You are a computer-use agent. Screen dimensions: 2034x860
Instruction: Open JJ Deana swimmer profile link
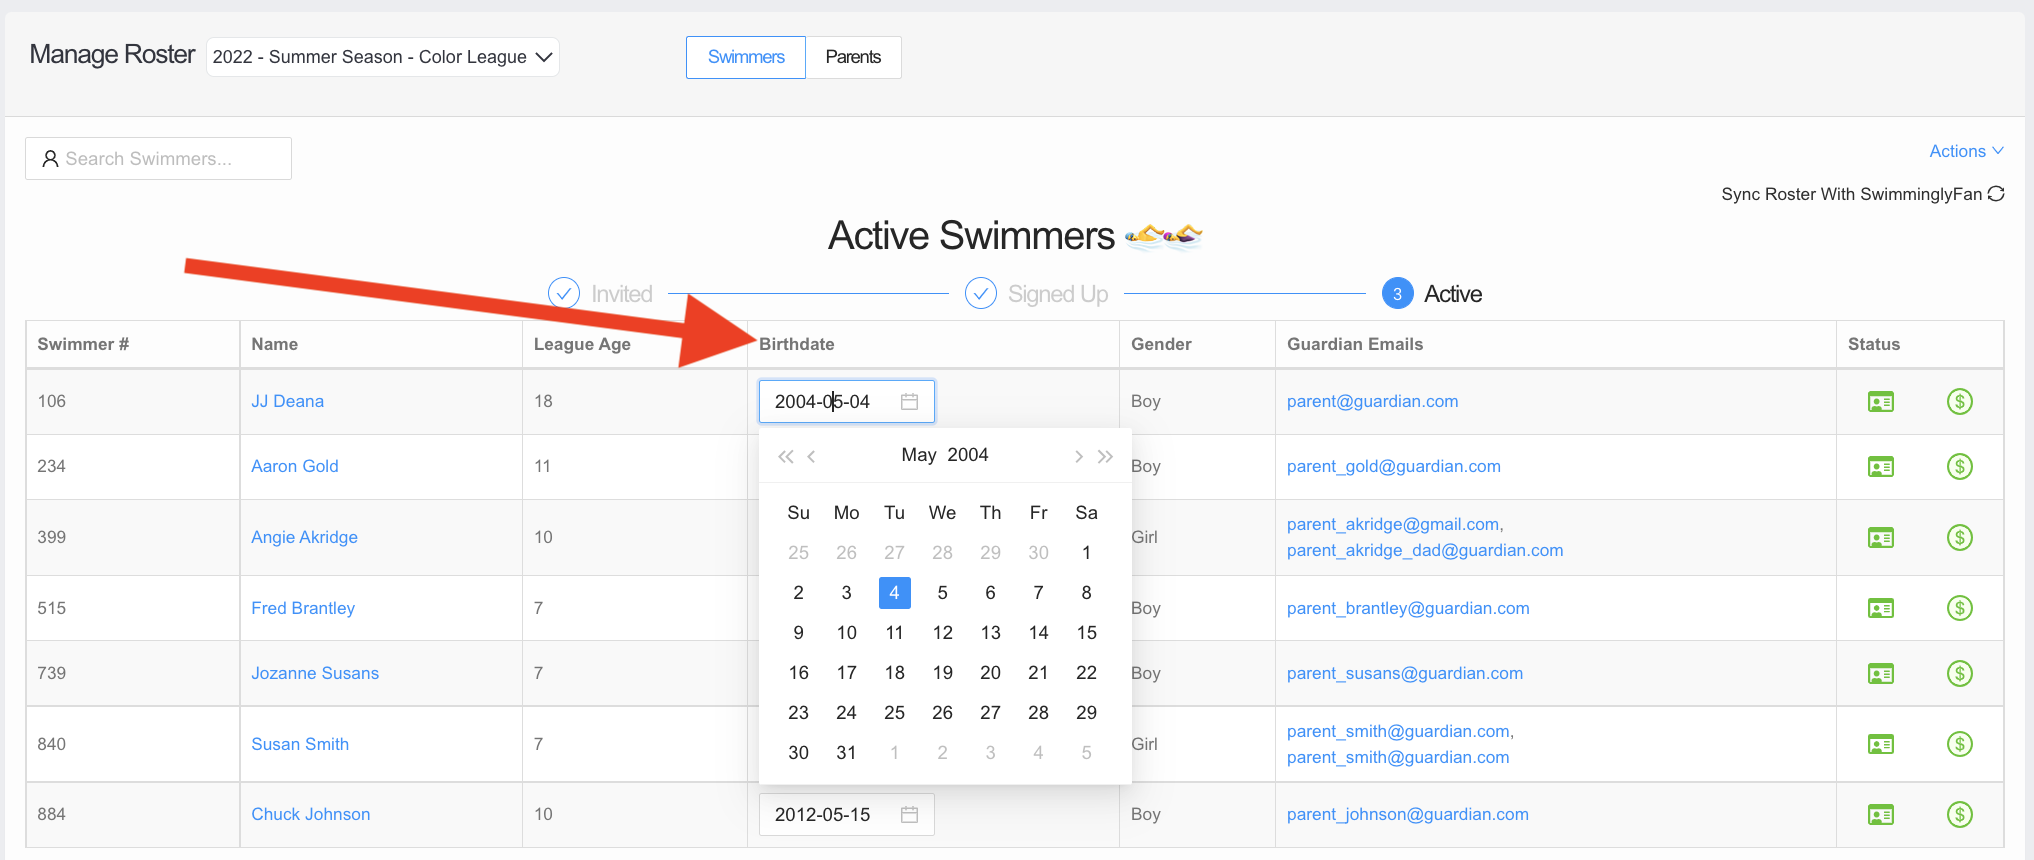(x=288, y=401)
